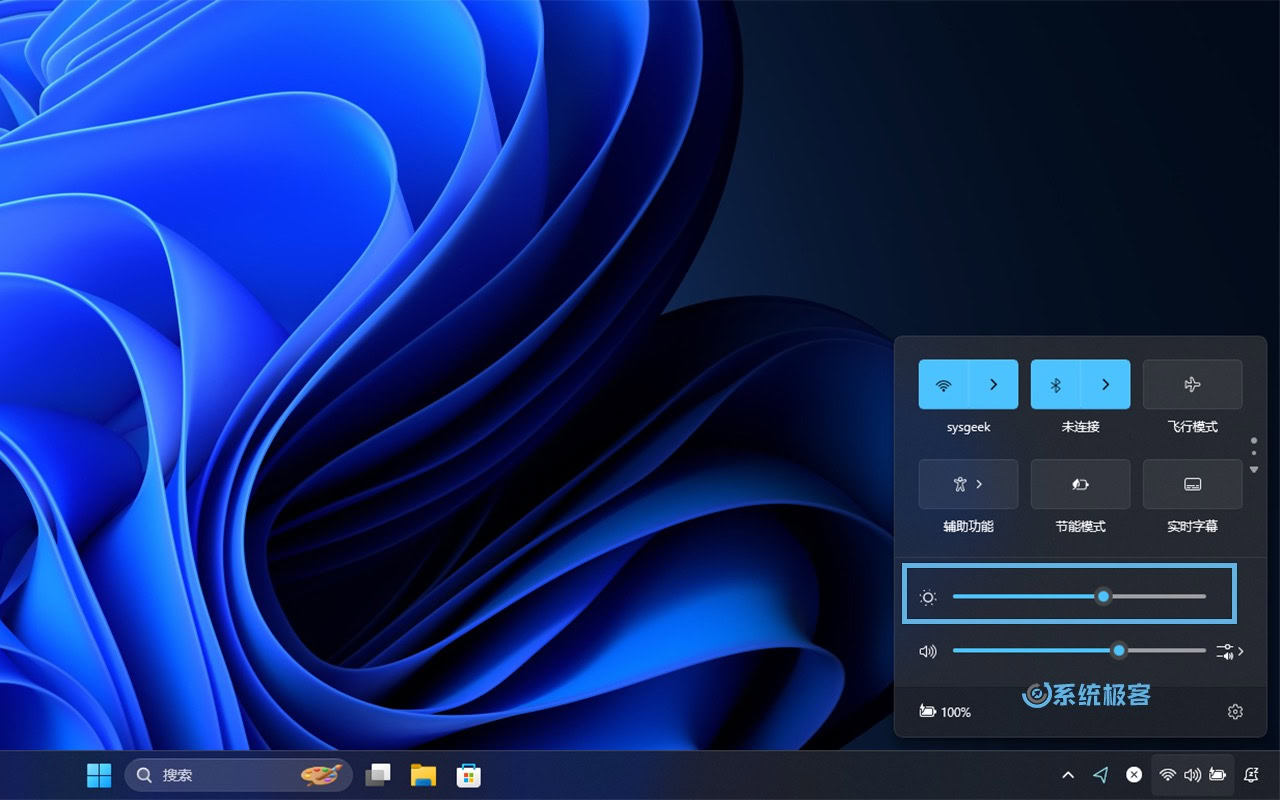The image size is (1280, 800).
Task: Open Task View on the taskbar
Action: click(378, 775)
